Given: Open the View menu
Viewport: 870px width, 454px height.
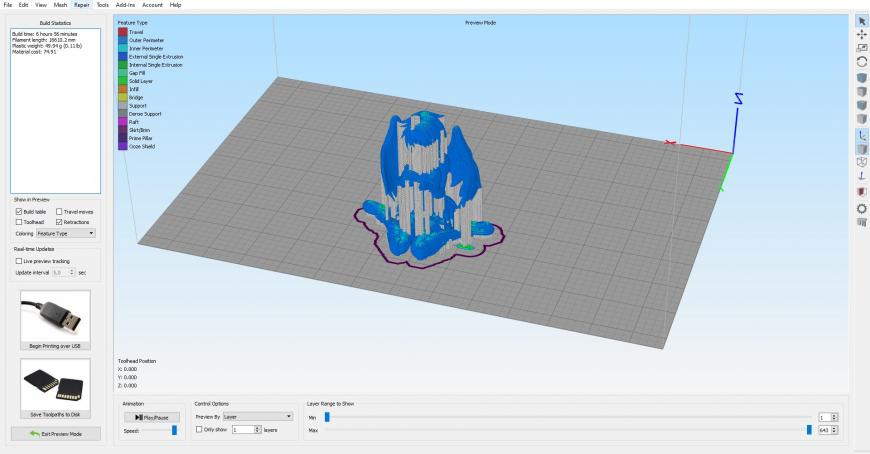Looking at the screenshot, I should [x=41, y=4].
